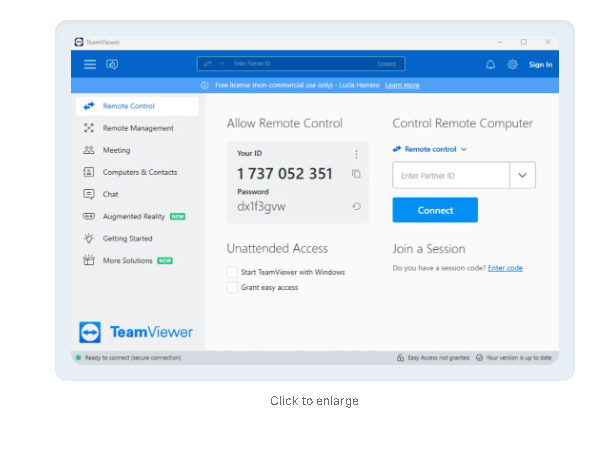Viewport: 601px width, 454px height.
Task: Close the TeamViewer window
Action: [548, 42]
